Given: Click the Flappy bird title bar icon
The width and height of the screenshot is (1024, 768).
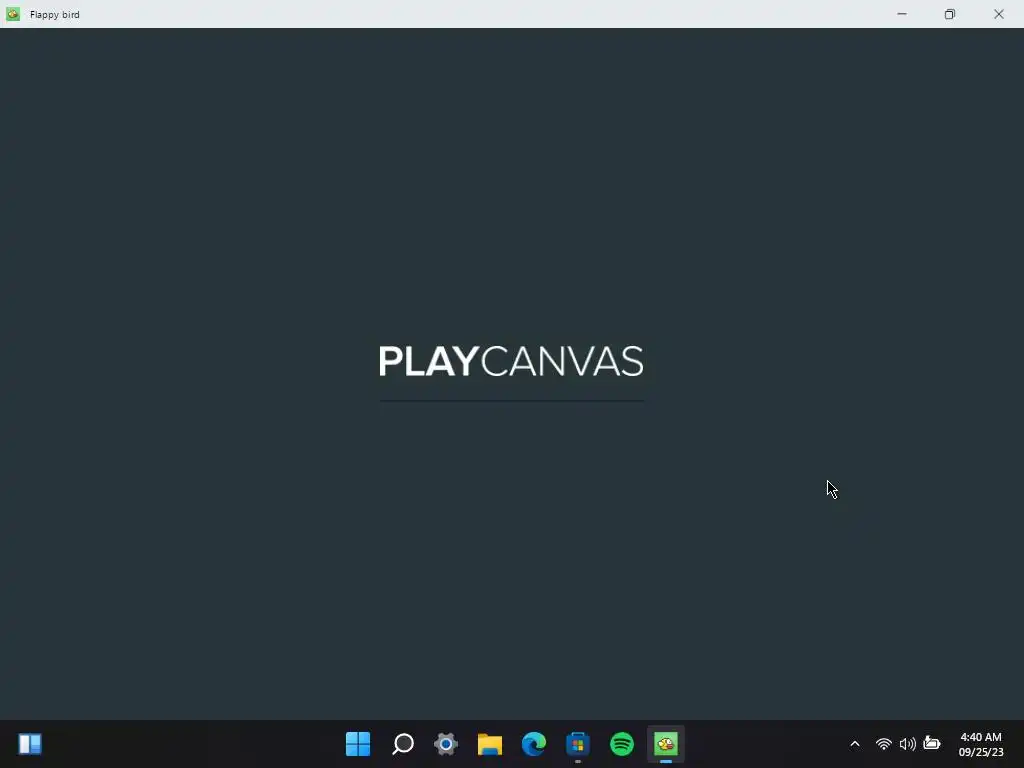Looking at the screenshot, I should [x=13, y=14].
